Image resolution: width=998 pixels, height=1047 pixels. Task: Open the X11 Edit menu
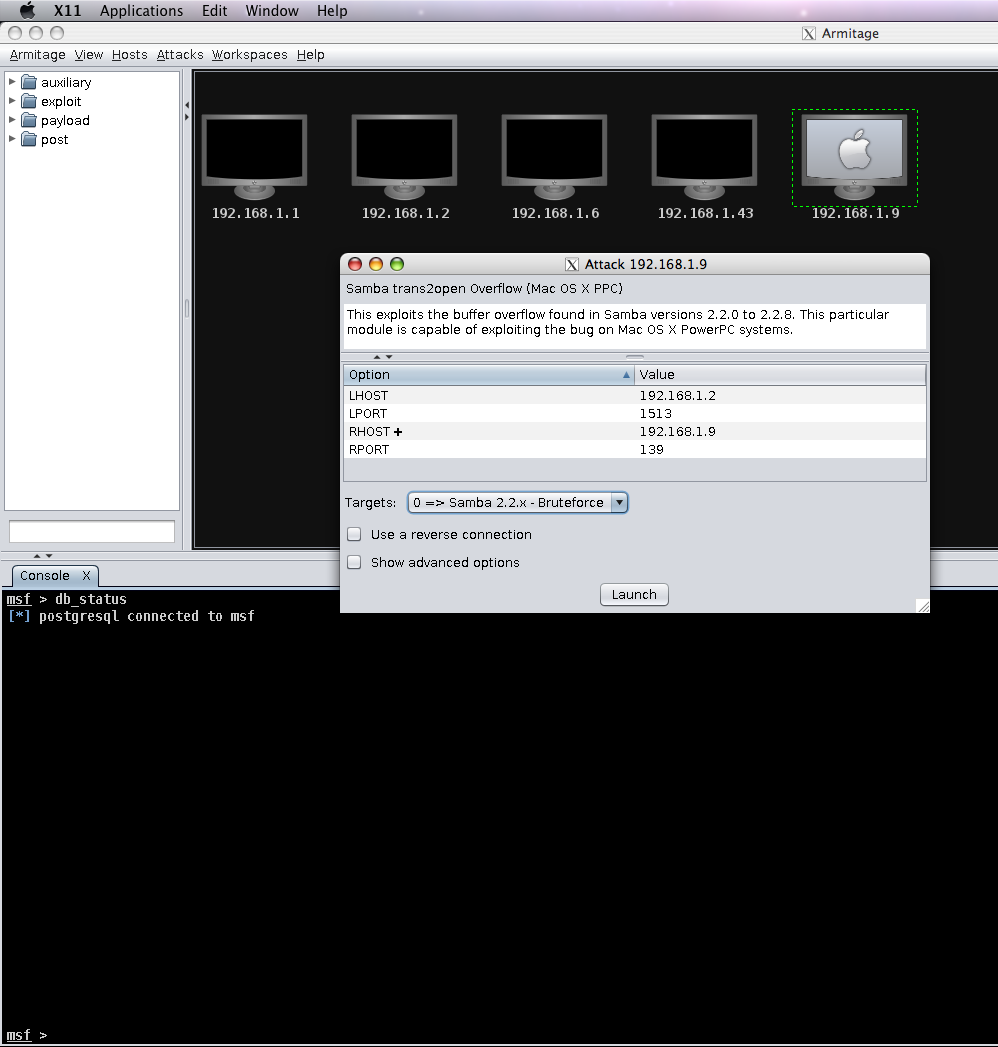click(214, 11)
